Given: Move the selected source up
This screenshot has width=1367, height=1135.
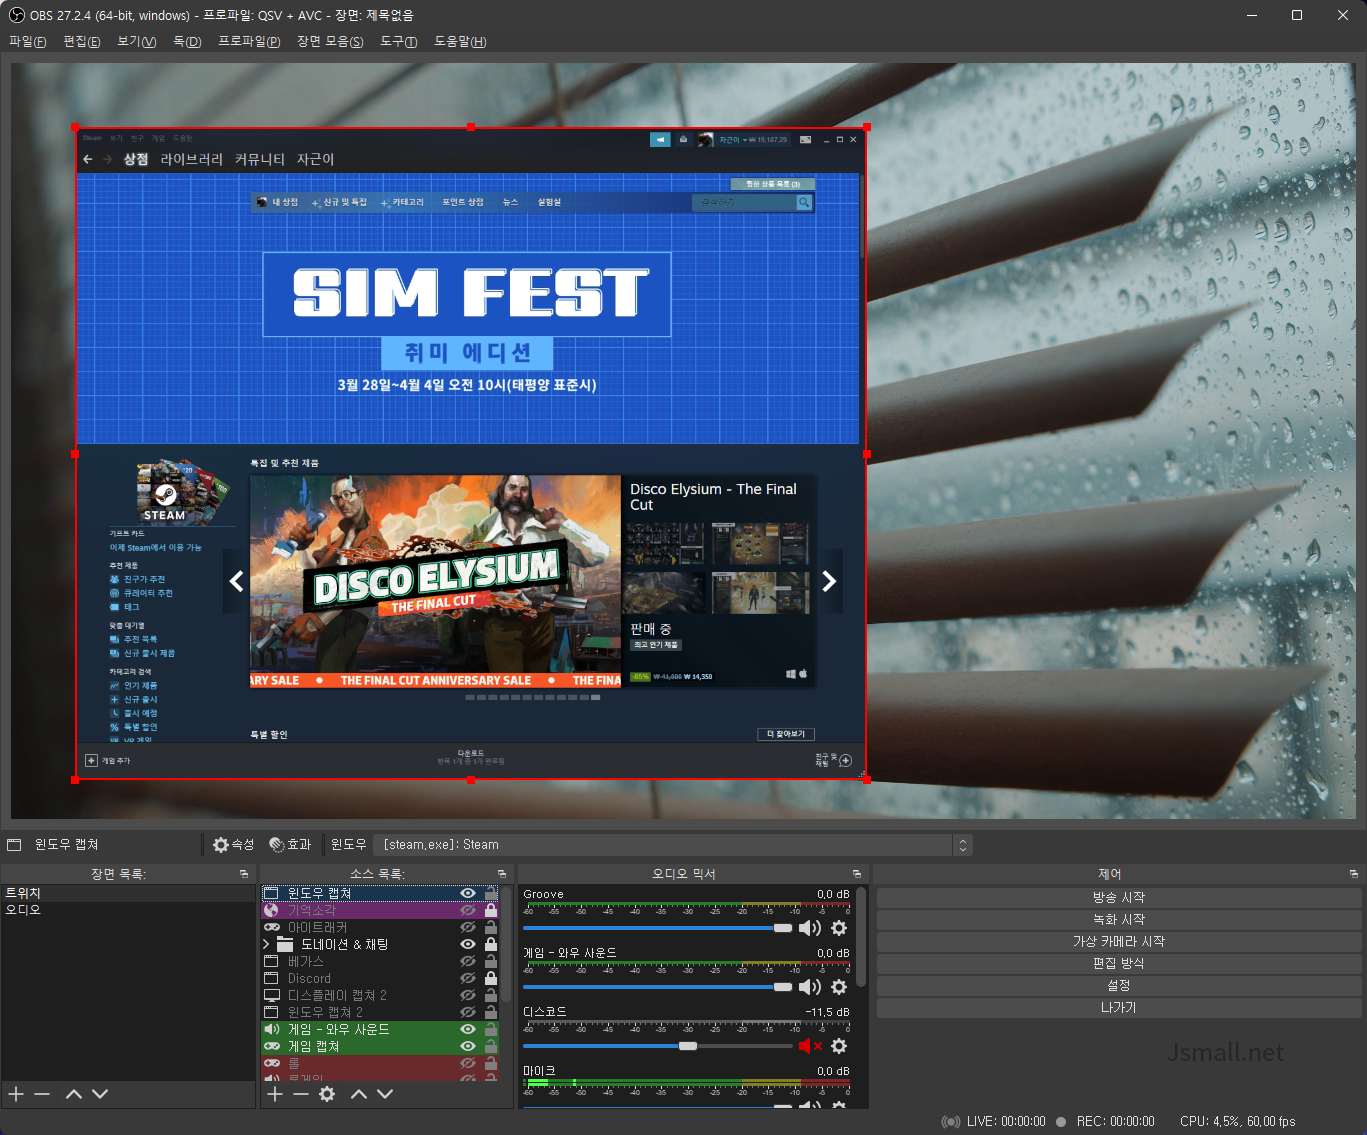Looking at the screenshot, I should (359, 1094).
